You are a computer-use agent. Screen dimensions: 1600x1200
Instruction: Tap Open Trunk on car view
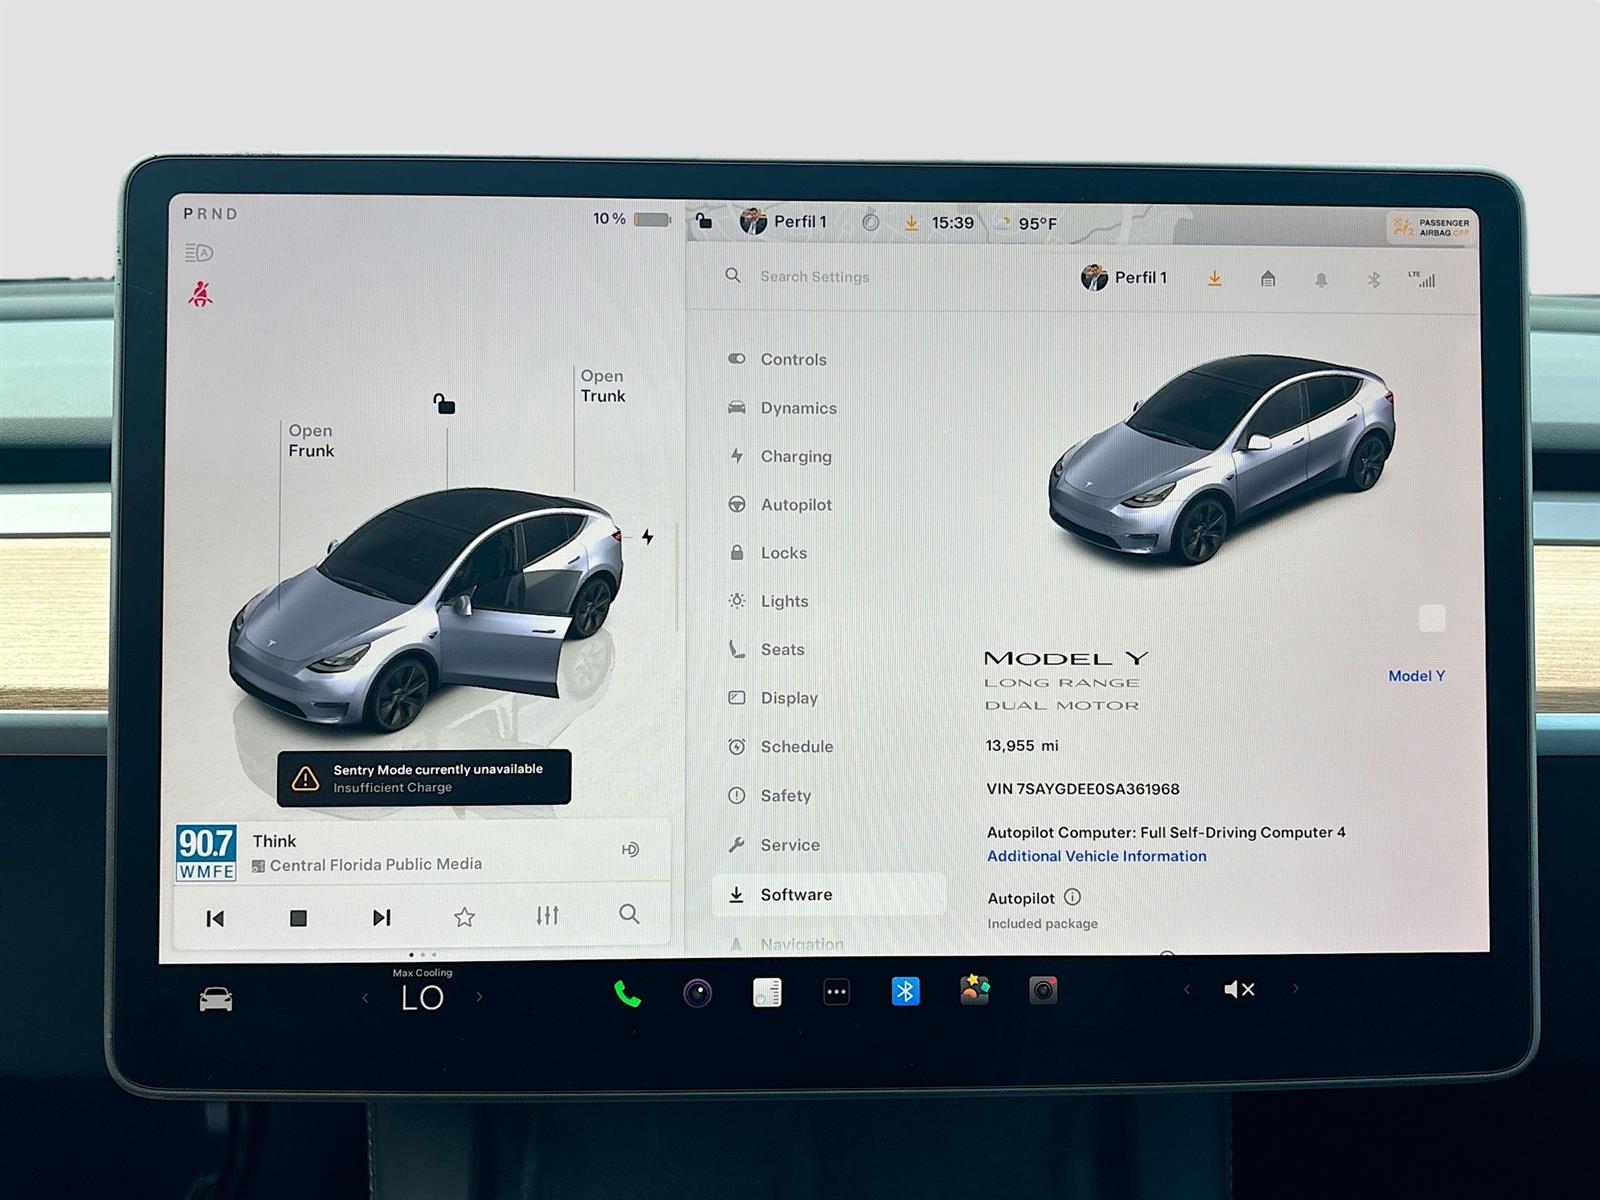pos(603,386)
